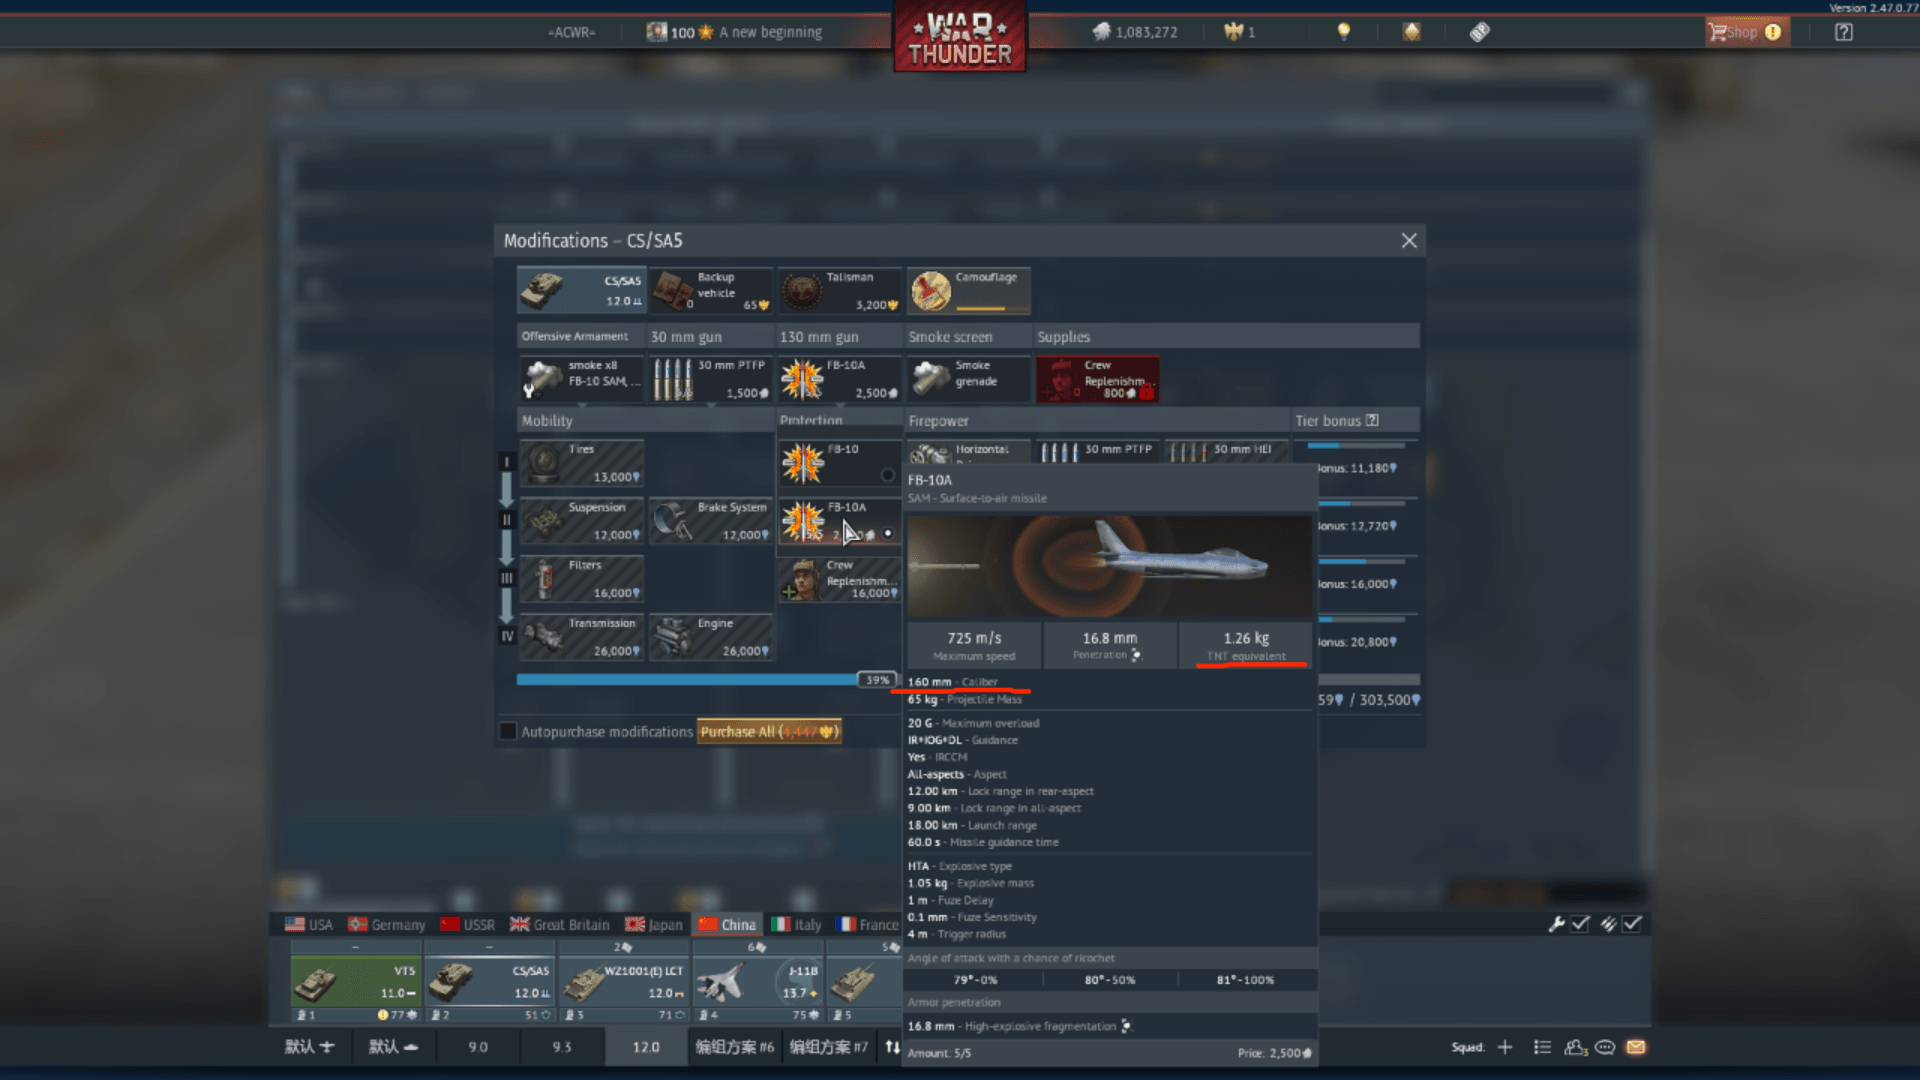Research the Transmission modification
This screenshot has height=1080, width=1920.
[581, 638]
